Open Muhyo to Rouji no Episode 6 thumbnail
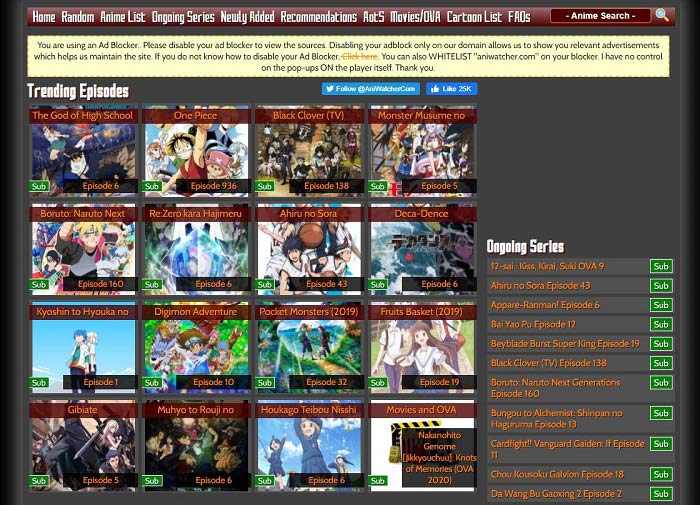700x505 pixels. pyautogui.click(x=196, y=446)
